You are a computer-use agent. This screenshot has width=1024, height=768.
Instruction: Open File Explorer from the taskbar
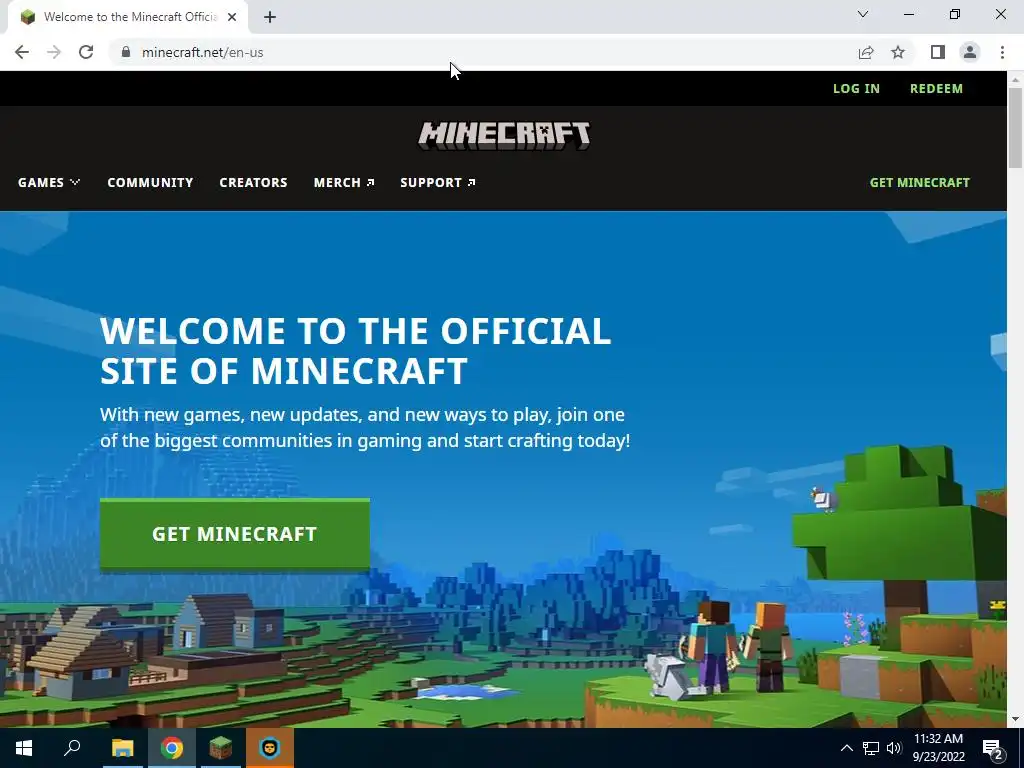coord(122,748)
